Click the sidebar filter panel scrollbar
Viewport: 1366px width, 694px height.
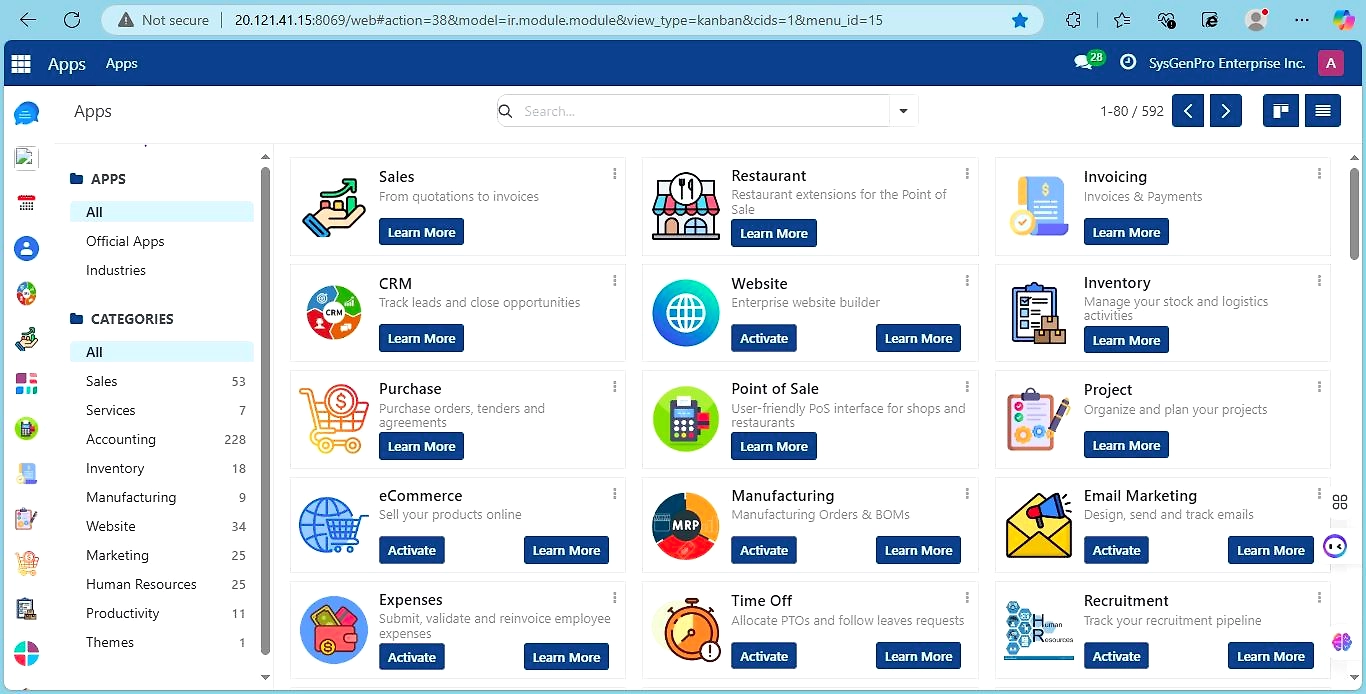click(x=265, y=410)
